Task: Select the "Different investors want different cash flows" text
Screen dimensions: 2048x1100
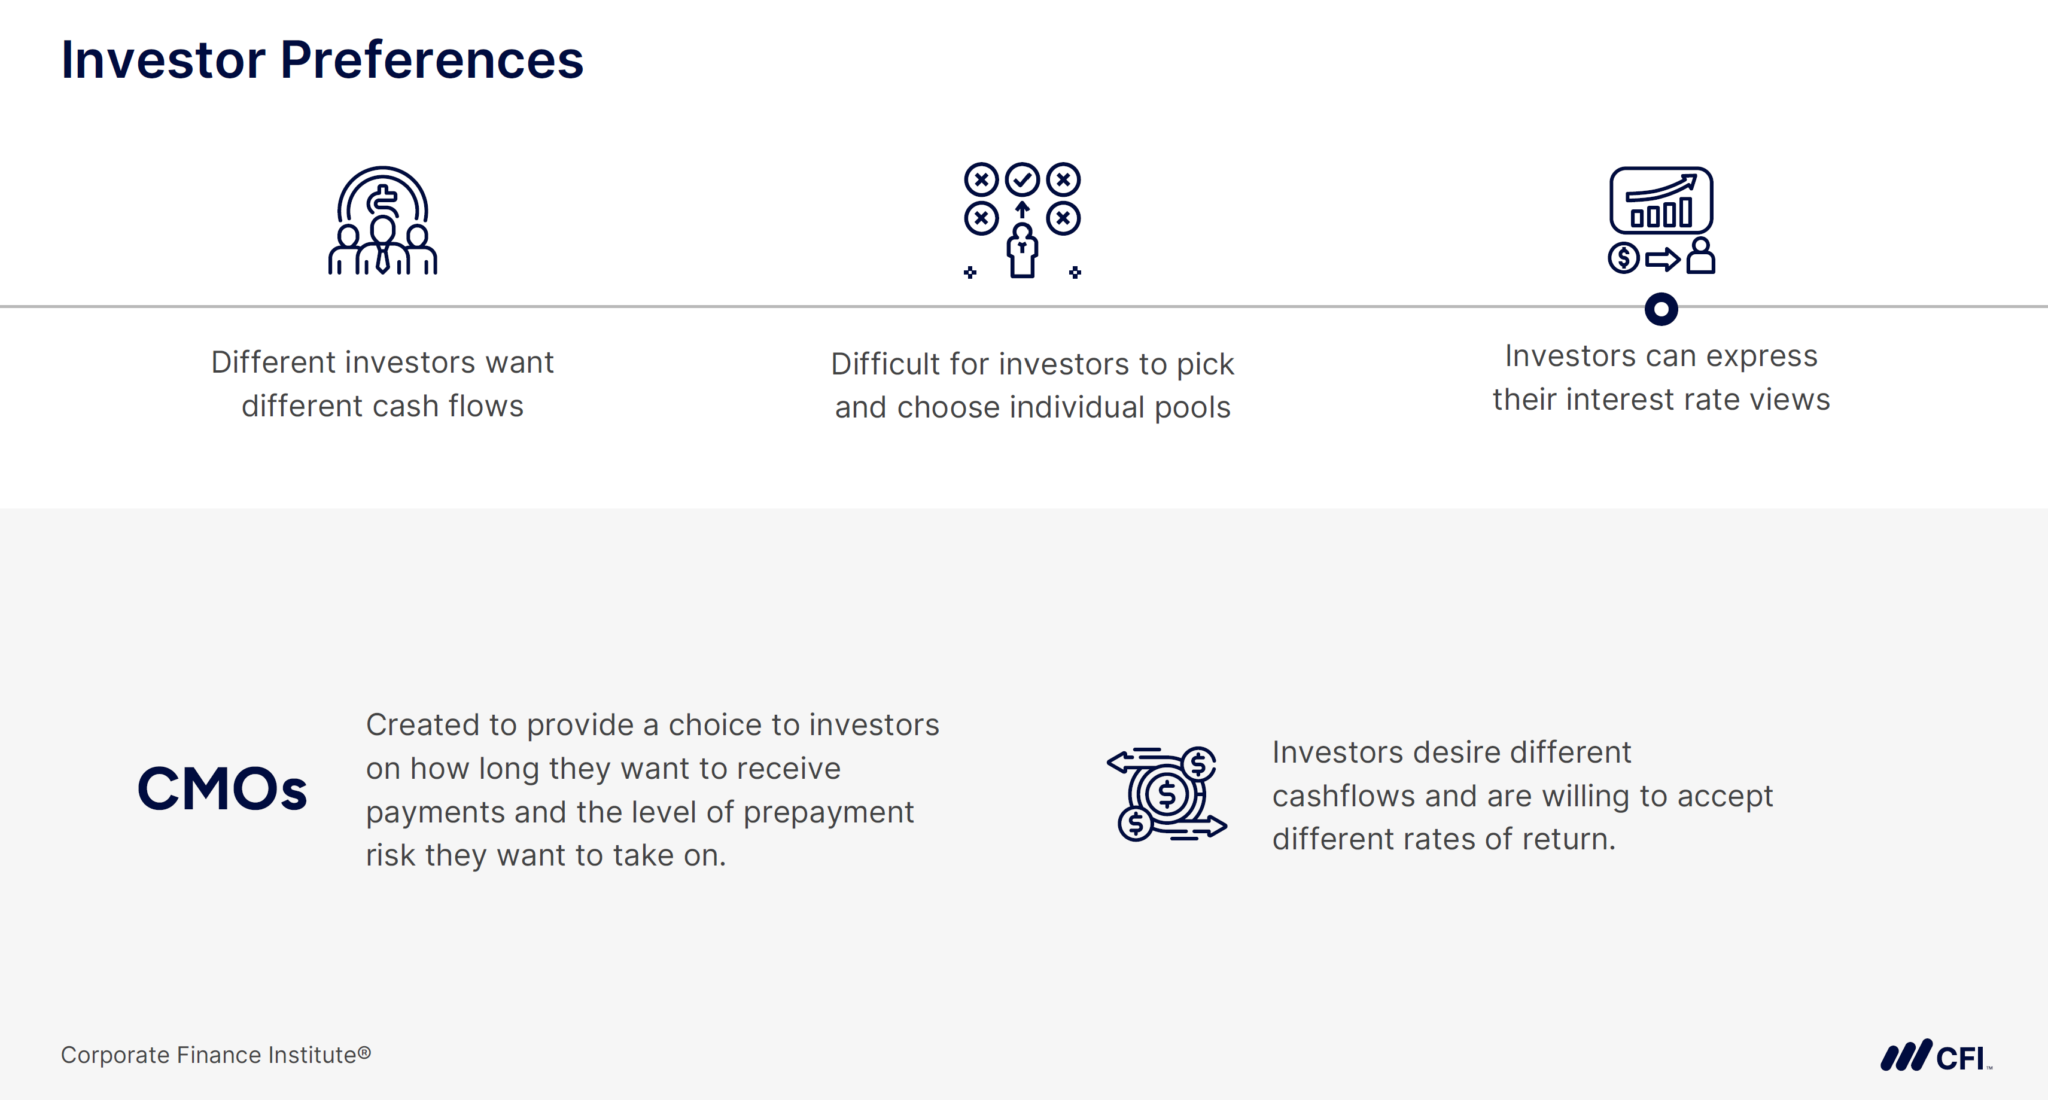Action: [x=382, y=384]
